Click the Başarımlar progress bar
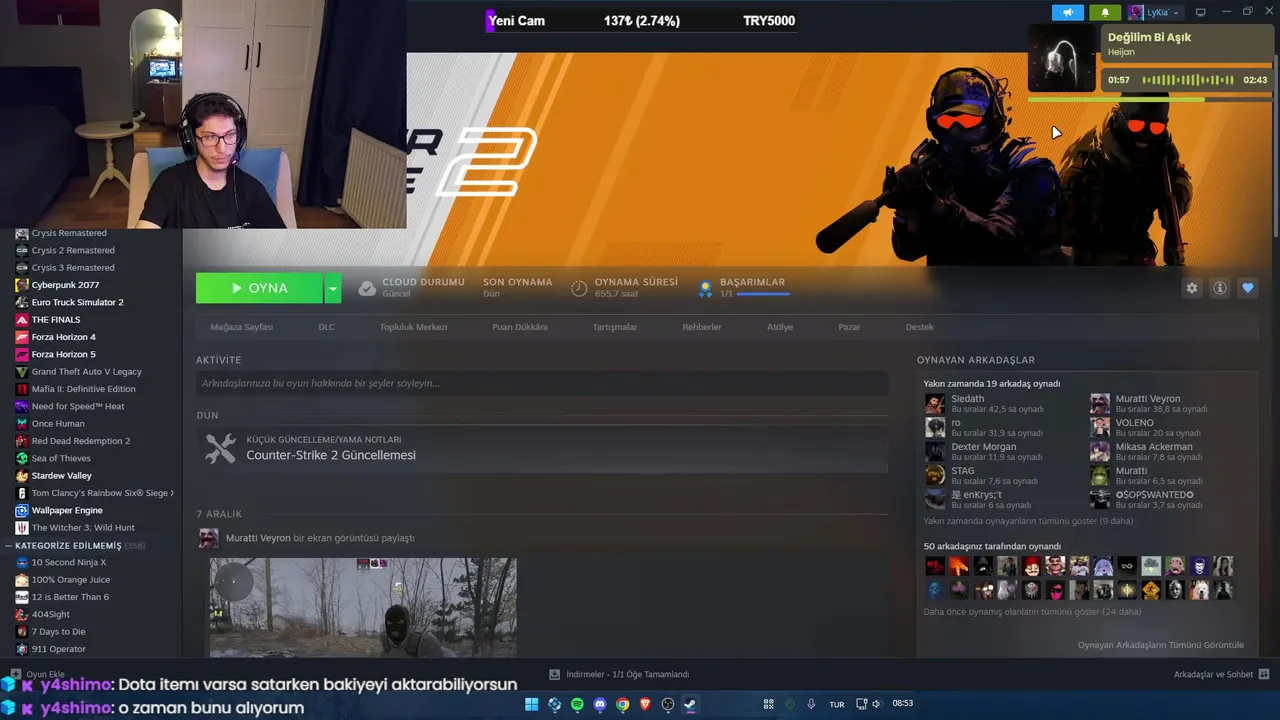1280x720 pixels. 762,294
